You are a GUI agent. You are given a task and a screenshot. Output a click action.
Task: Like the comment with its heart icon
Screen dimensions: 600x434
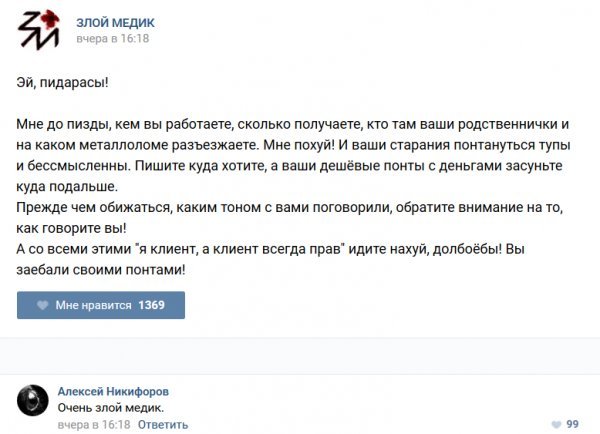tap(556, 424)
